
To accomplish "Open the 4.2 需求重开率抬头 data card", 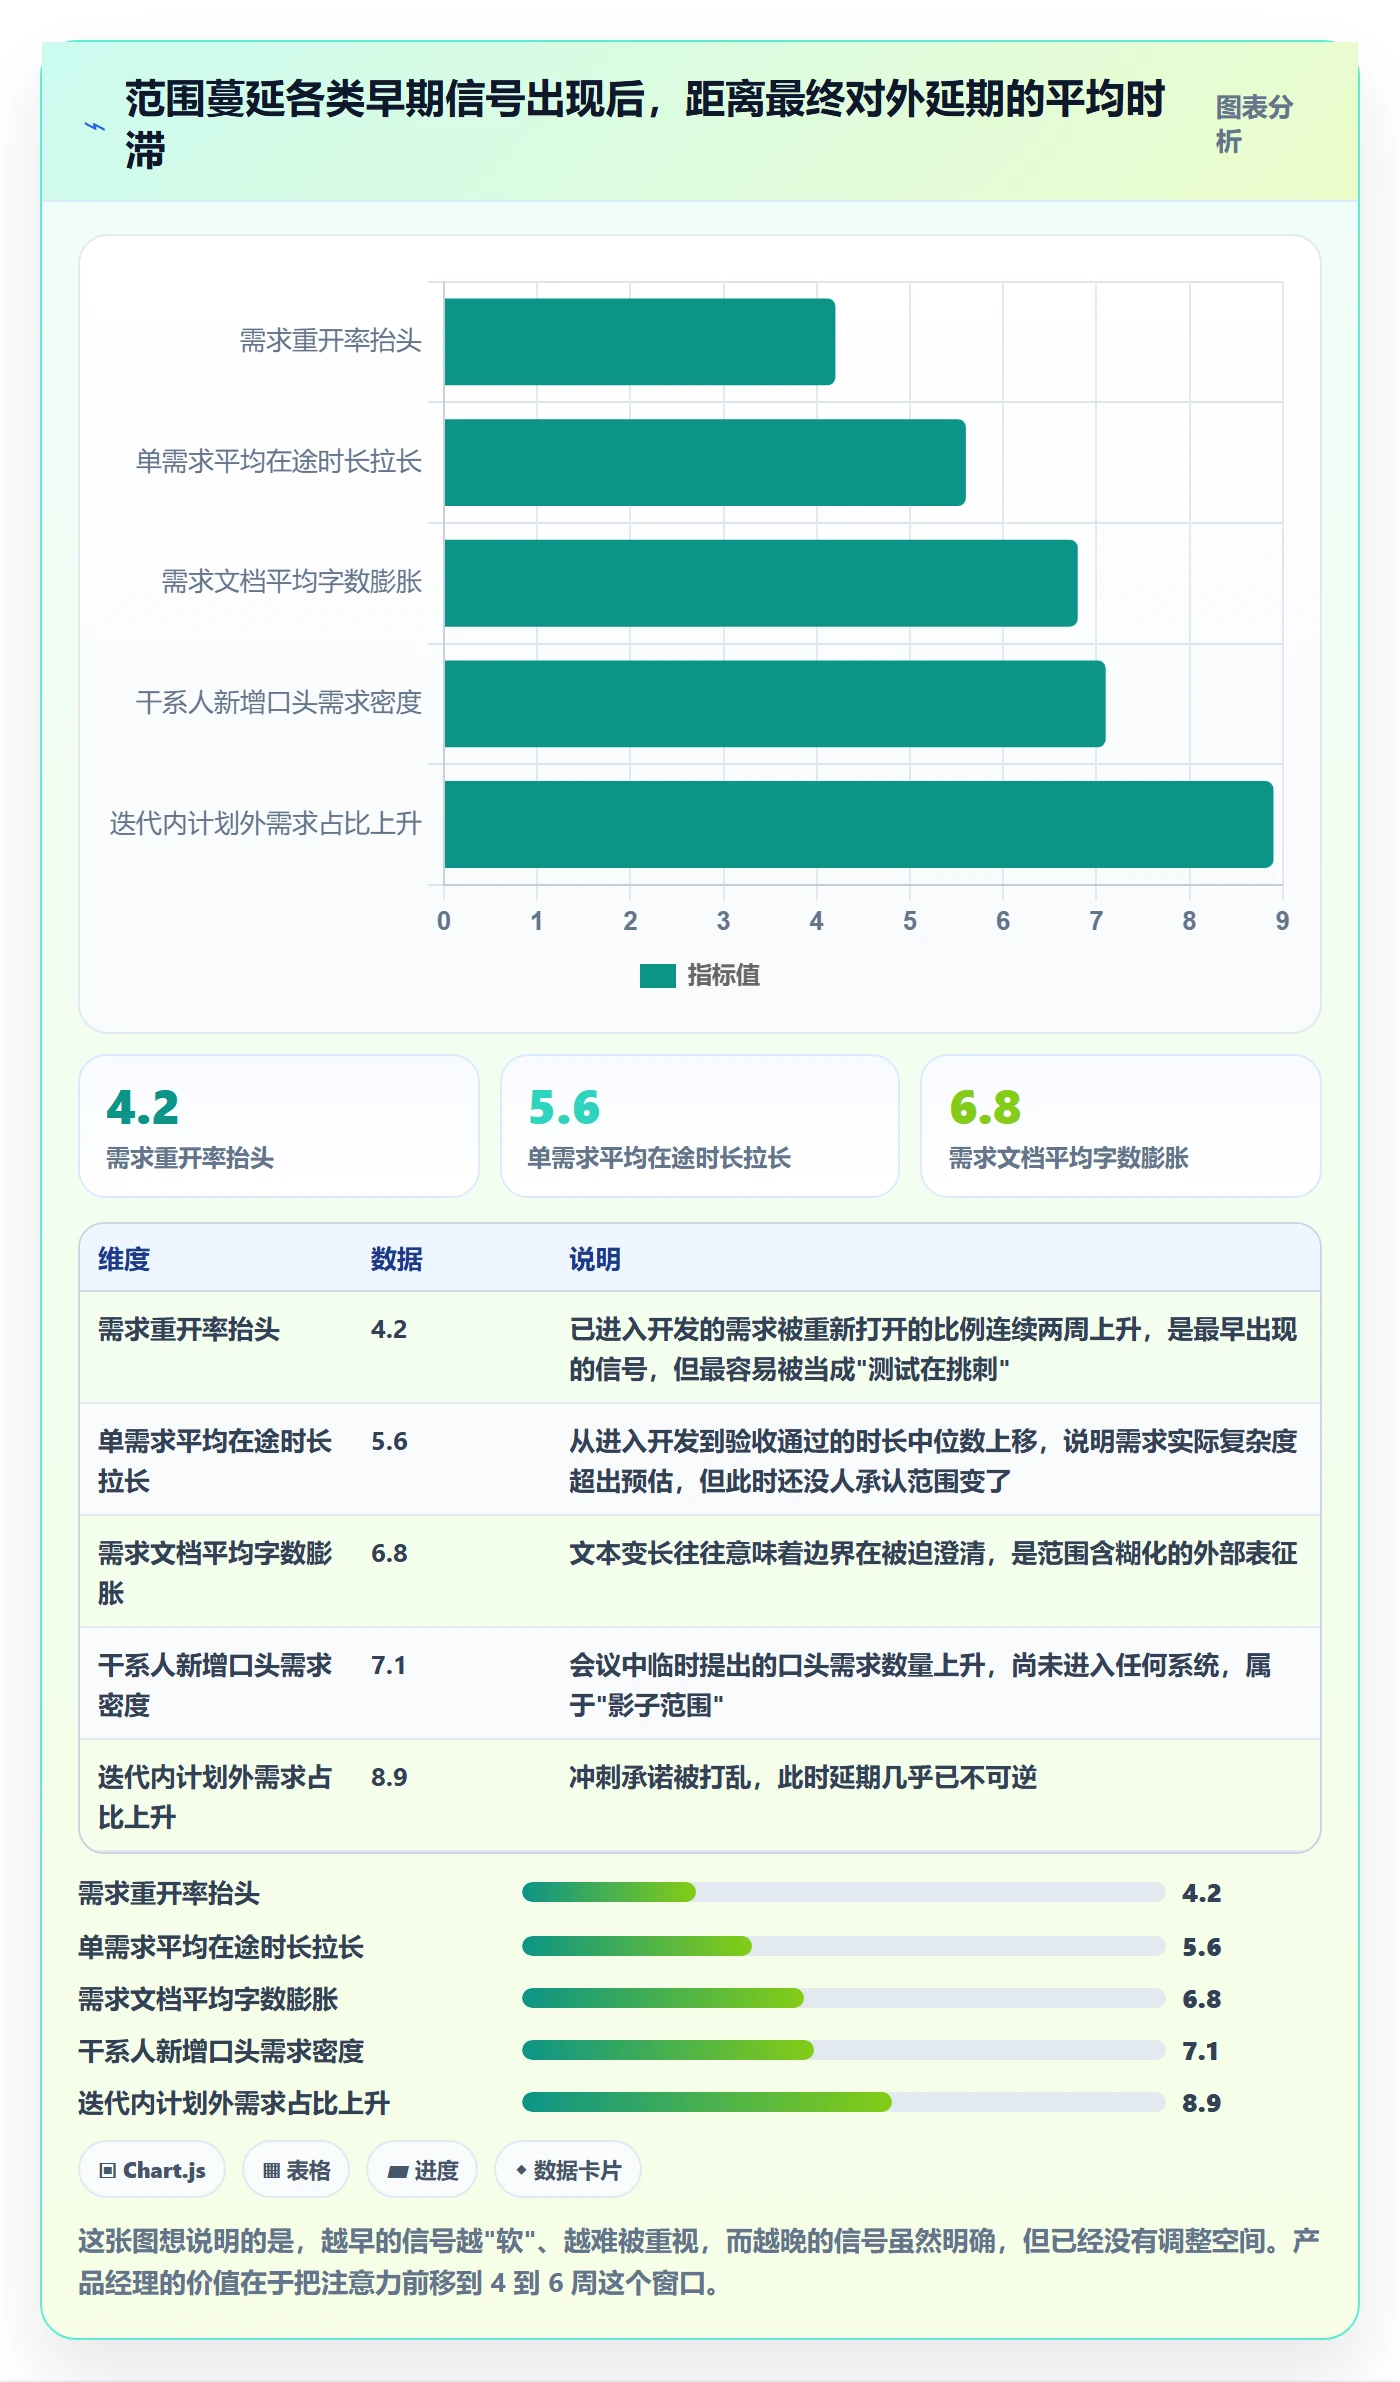I will [x=279, y=1126].
